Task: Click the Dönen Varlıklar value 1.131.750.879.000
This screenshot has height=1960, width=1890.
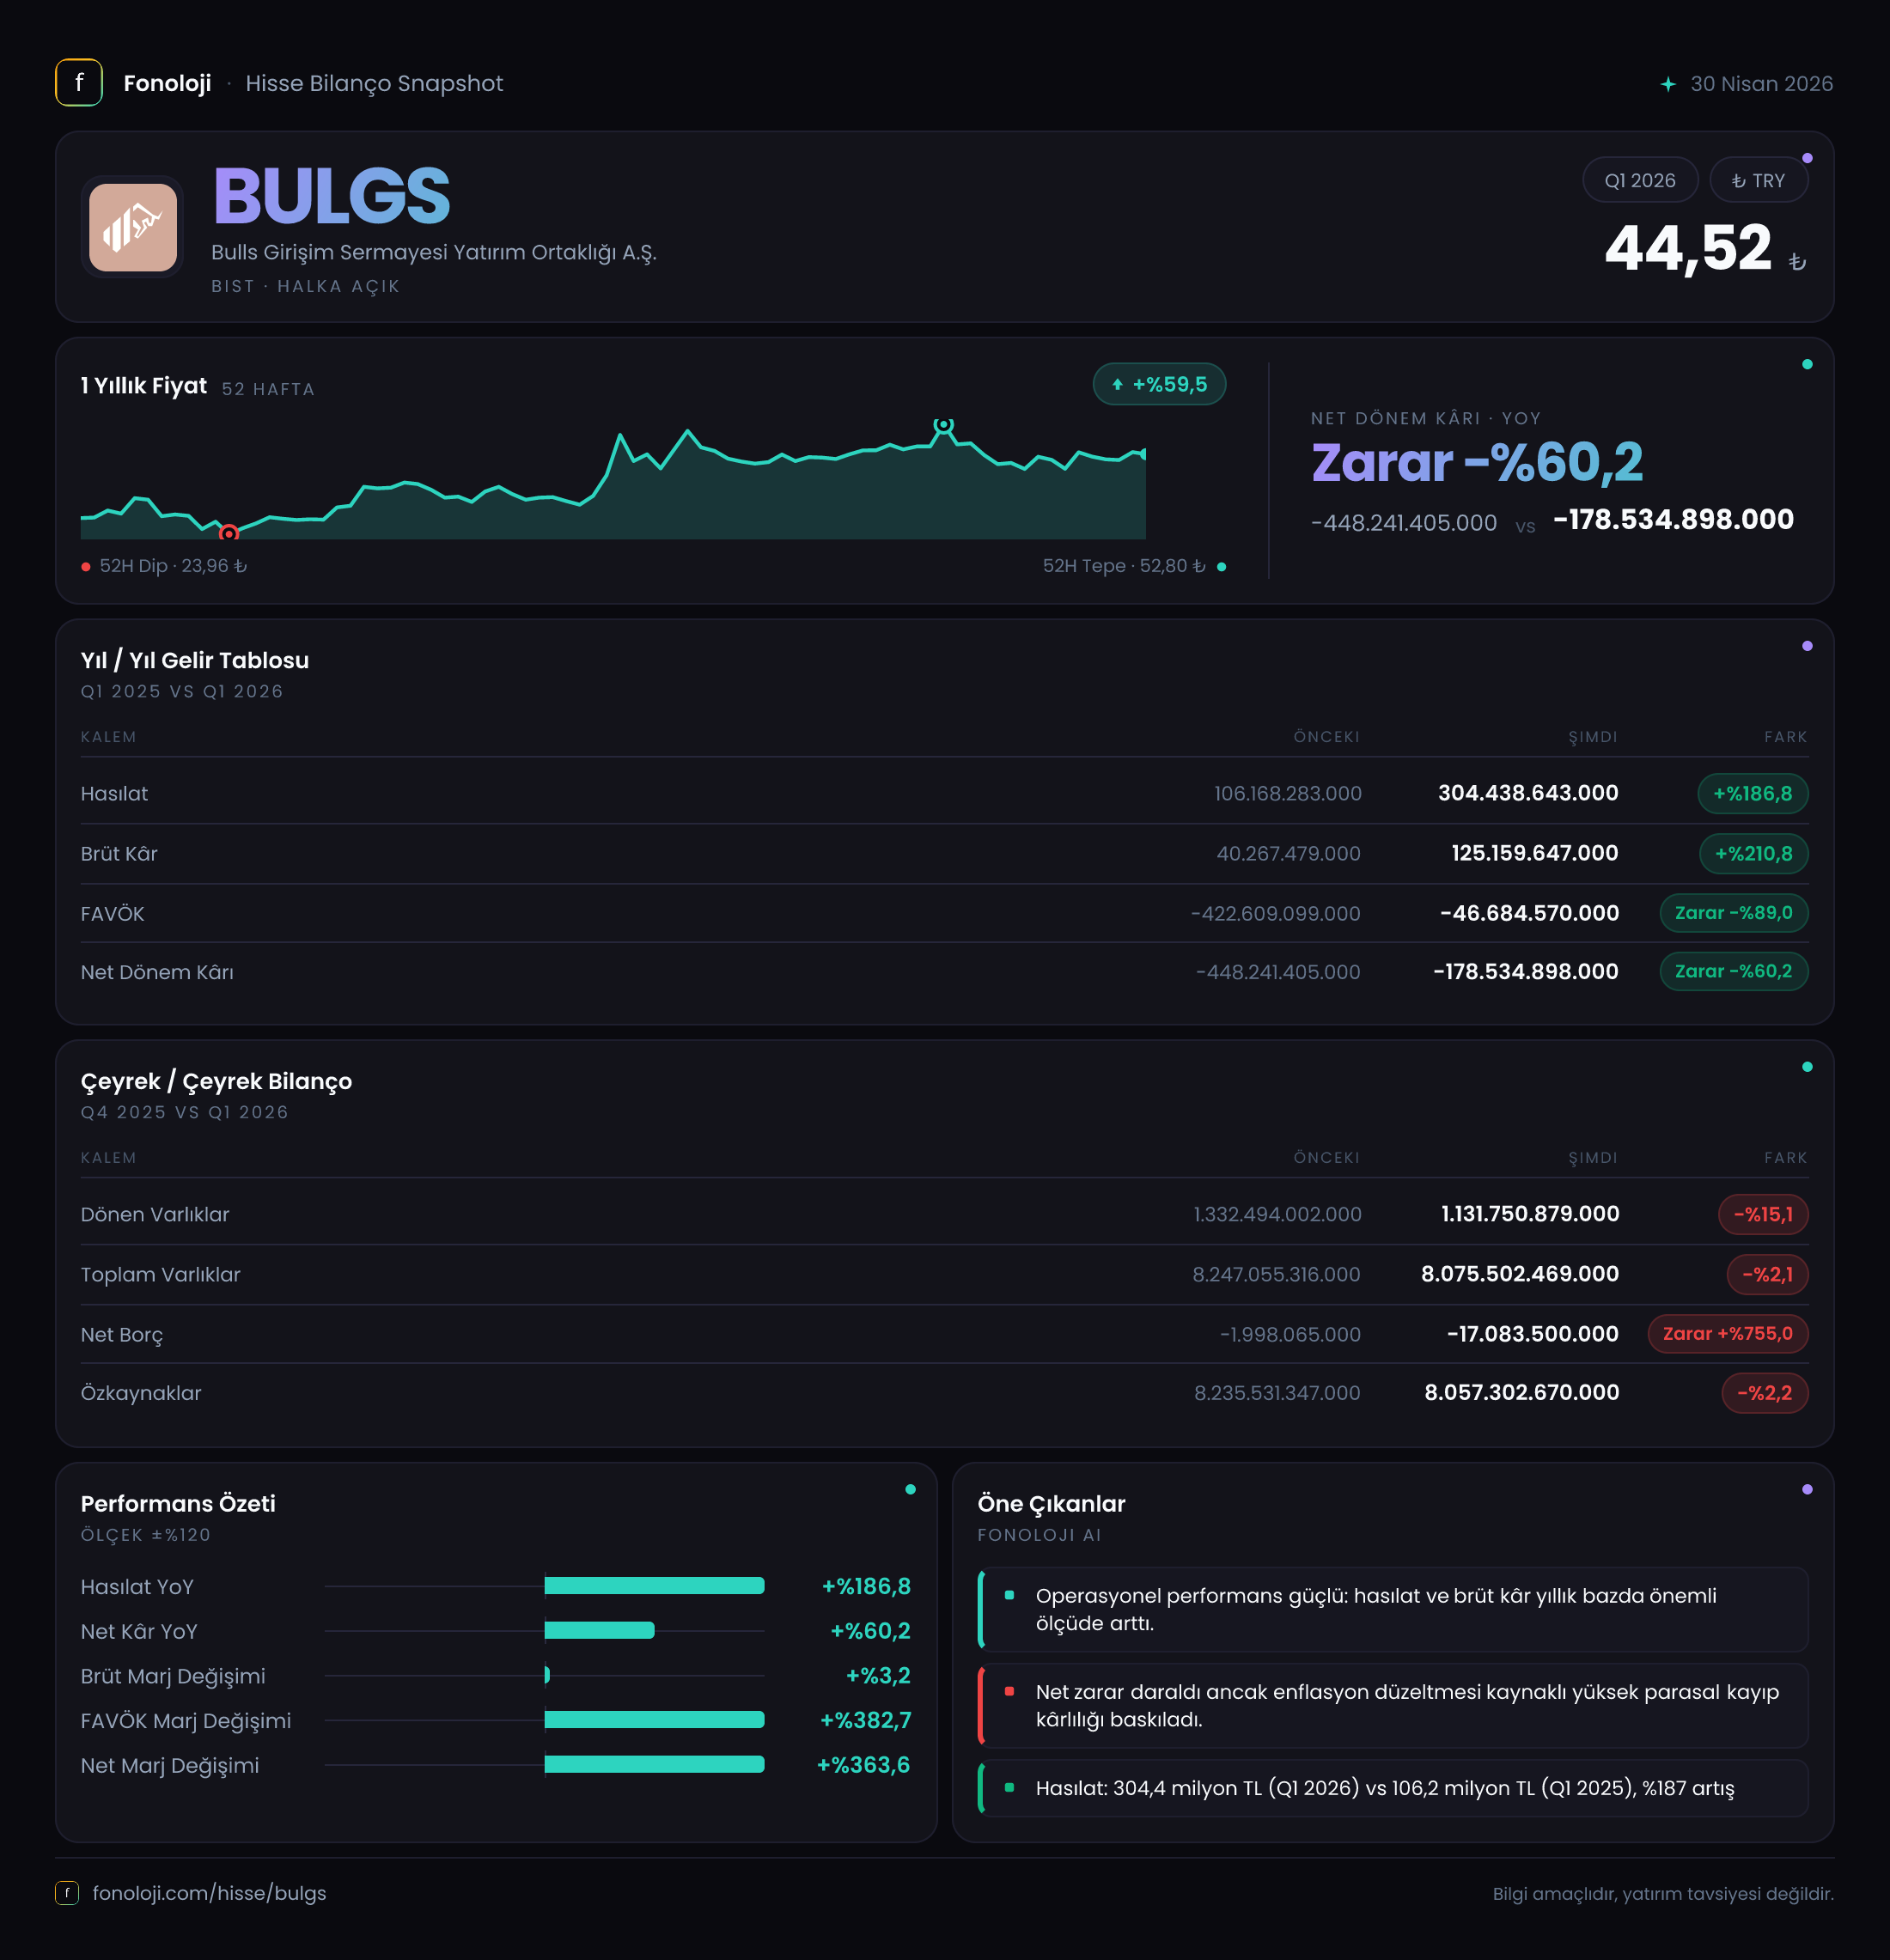Action: coord(1530,1214)
